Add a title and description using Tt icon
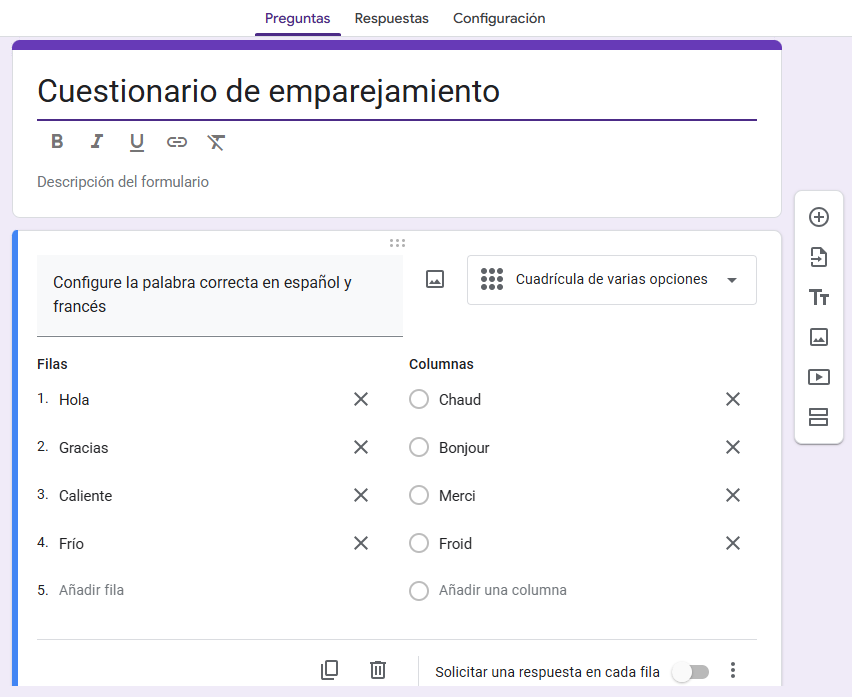This screenshot has width=852, height=697. click(818, 297)
